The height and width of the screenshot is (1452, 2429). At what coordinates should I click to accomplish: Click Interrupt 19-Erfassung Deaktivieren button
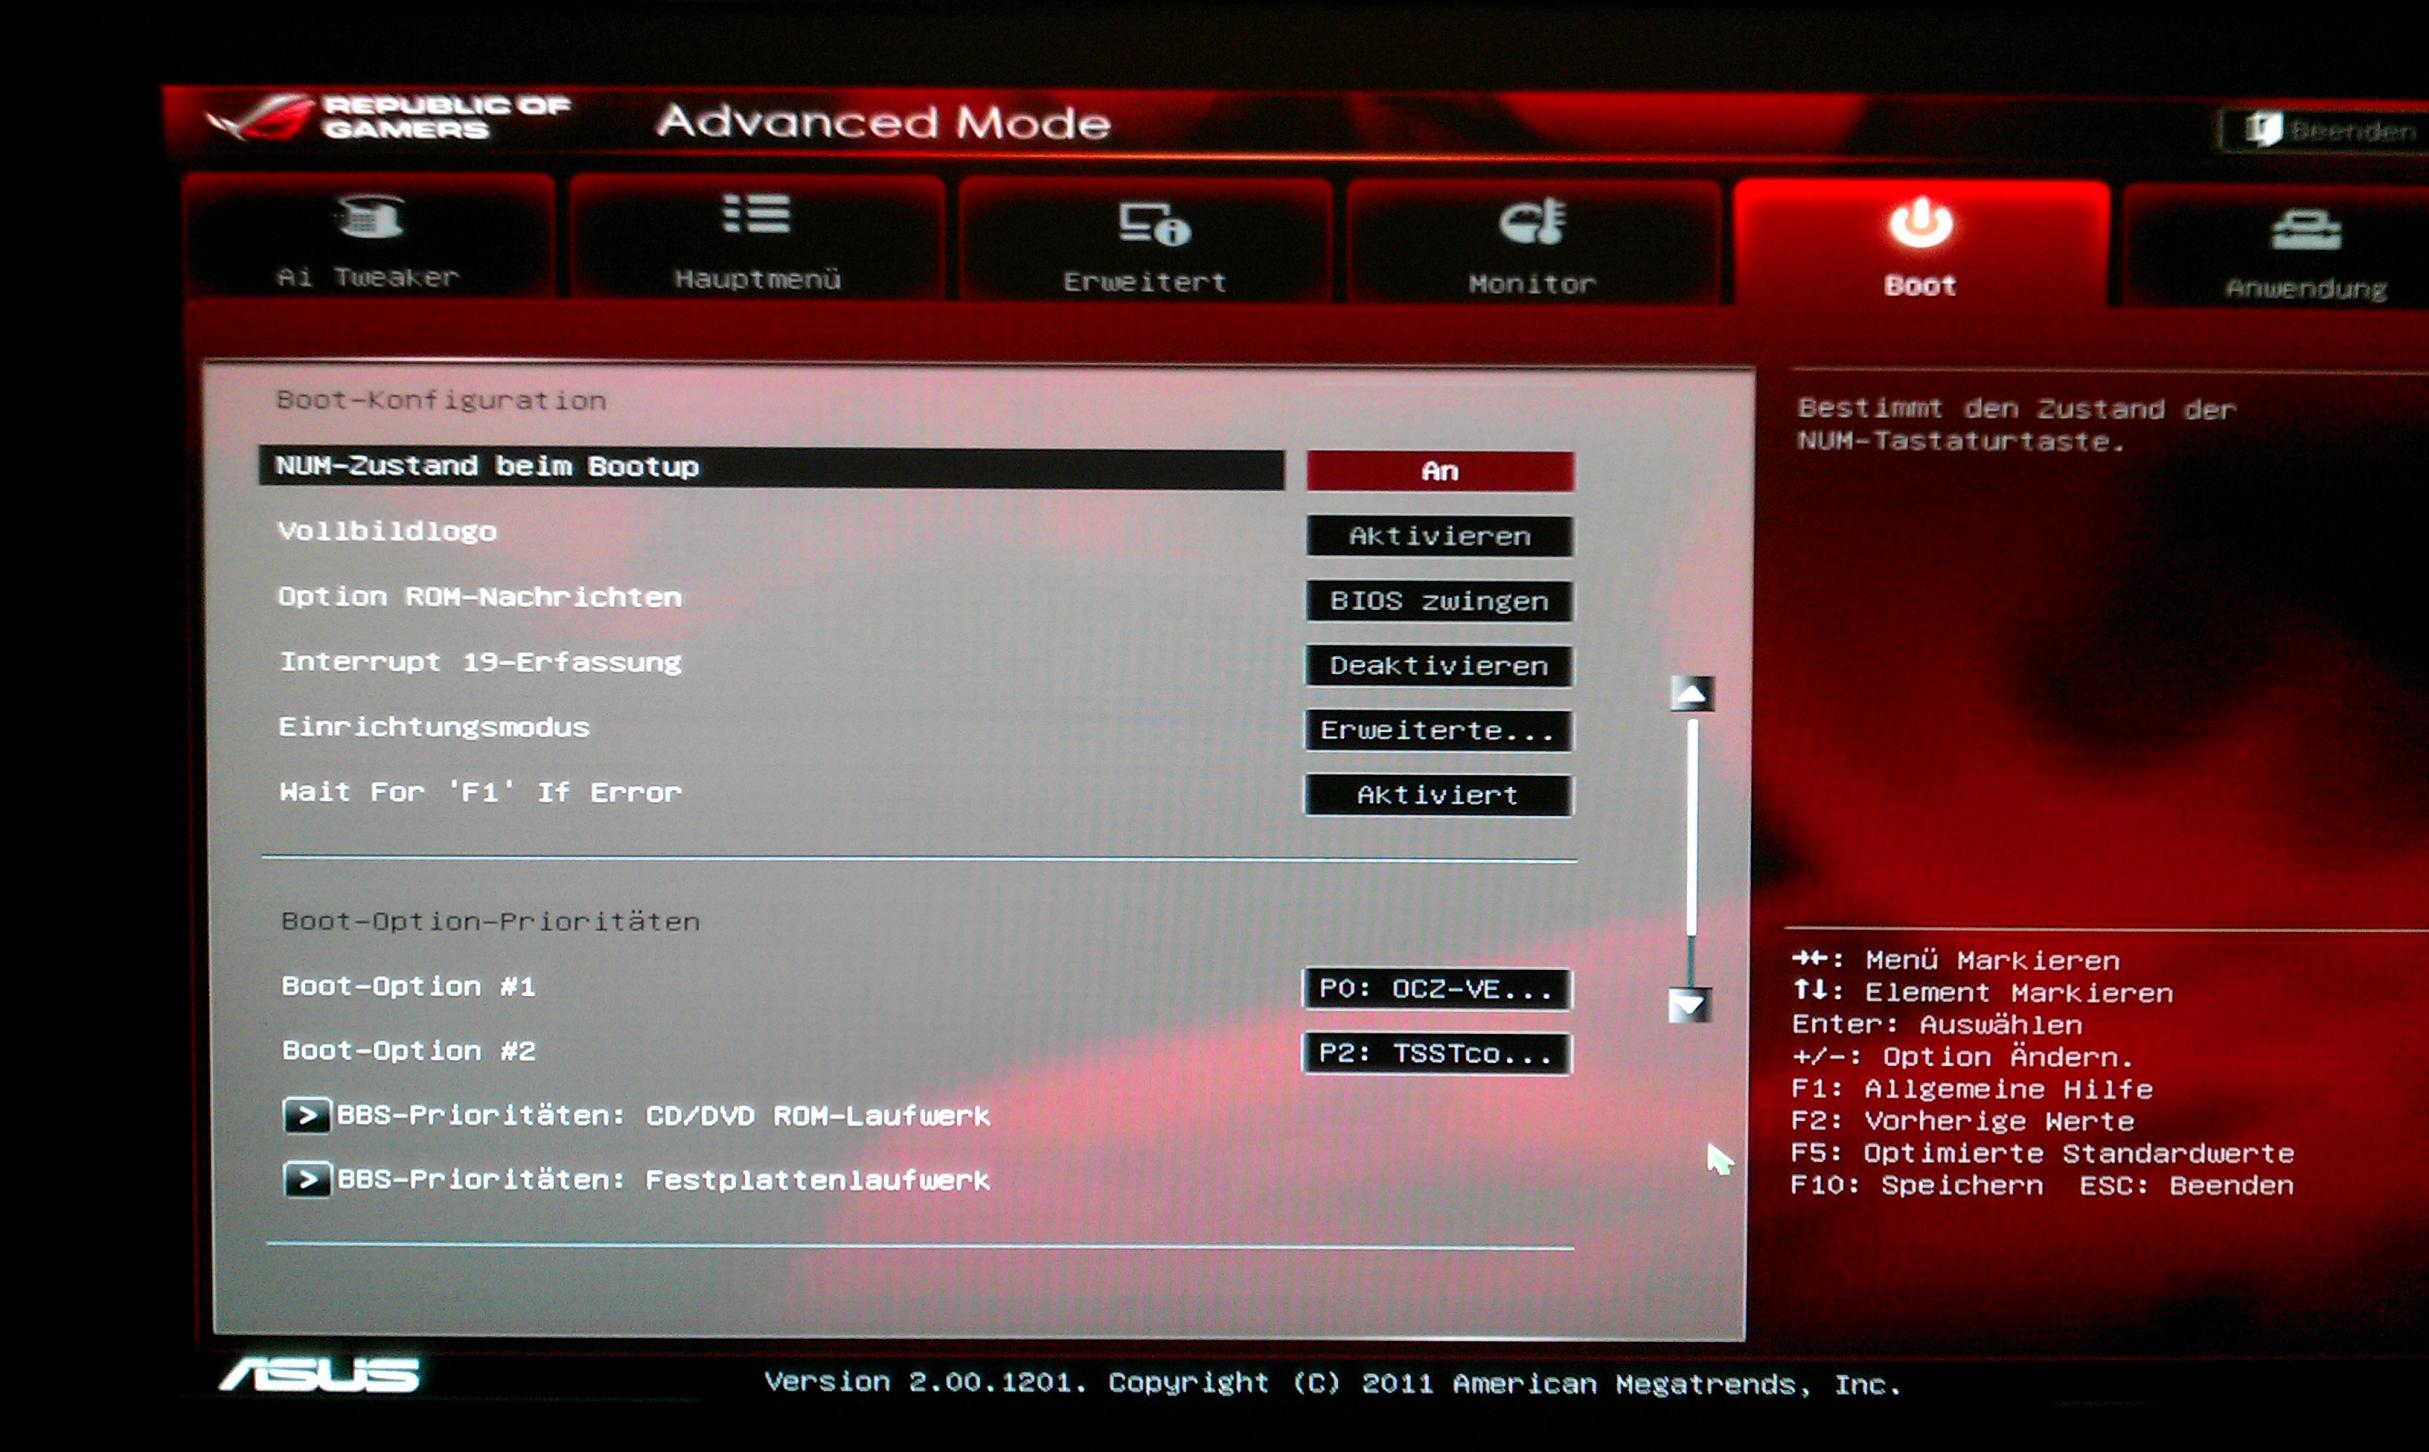coord(1438,666)
